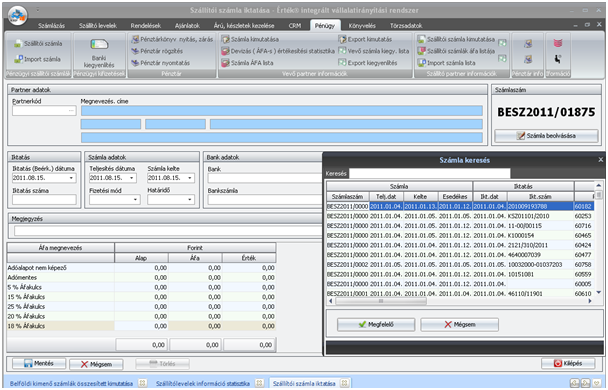Click the Iktatás száma input field
Screen dimensions: 608x390
tap(44, 200)
